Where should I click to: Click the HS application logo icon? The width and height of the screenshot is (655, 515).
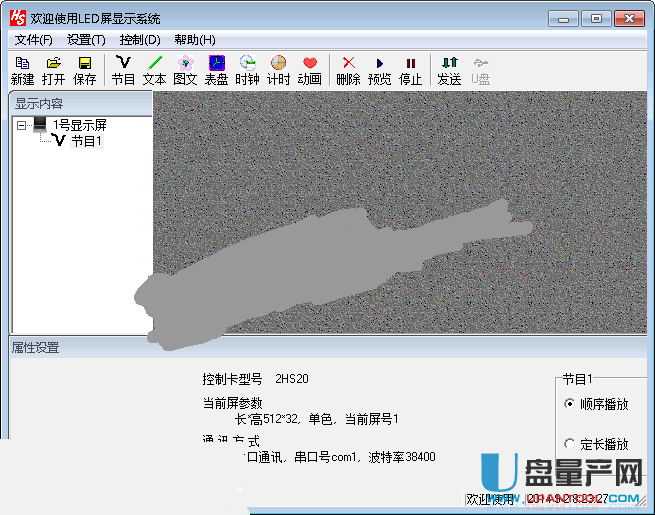click(18, 18)
